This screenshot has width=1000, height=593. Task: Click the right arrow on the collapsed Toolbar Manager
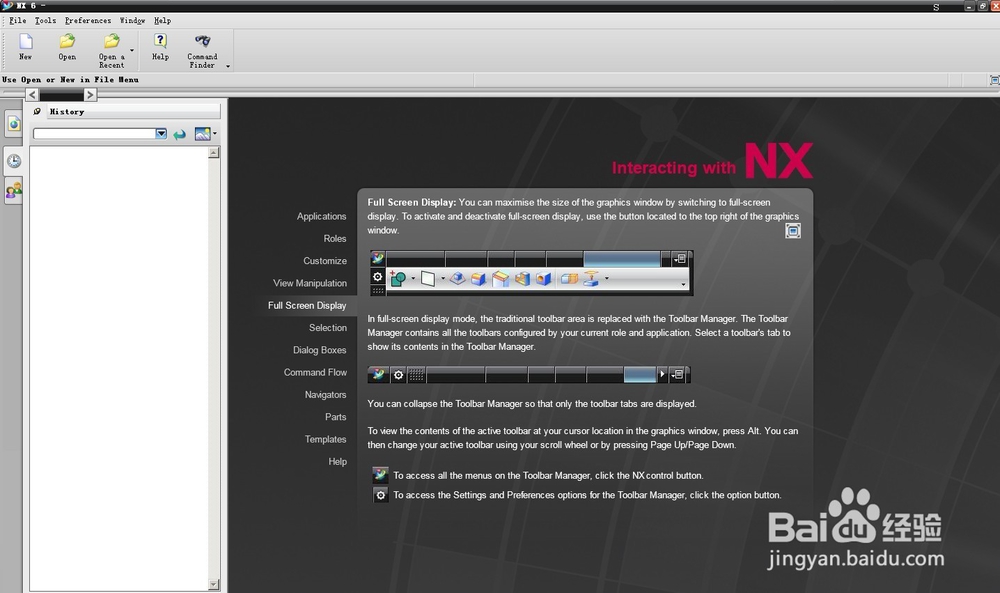point(662,374)
